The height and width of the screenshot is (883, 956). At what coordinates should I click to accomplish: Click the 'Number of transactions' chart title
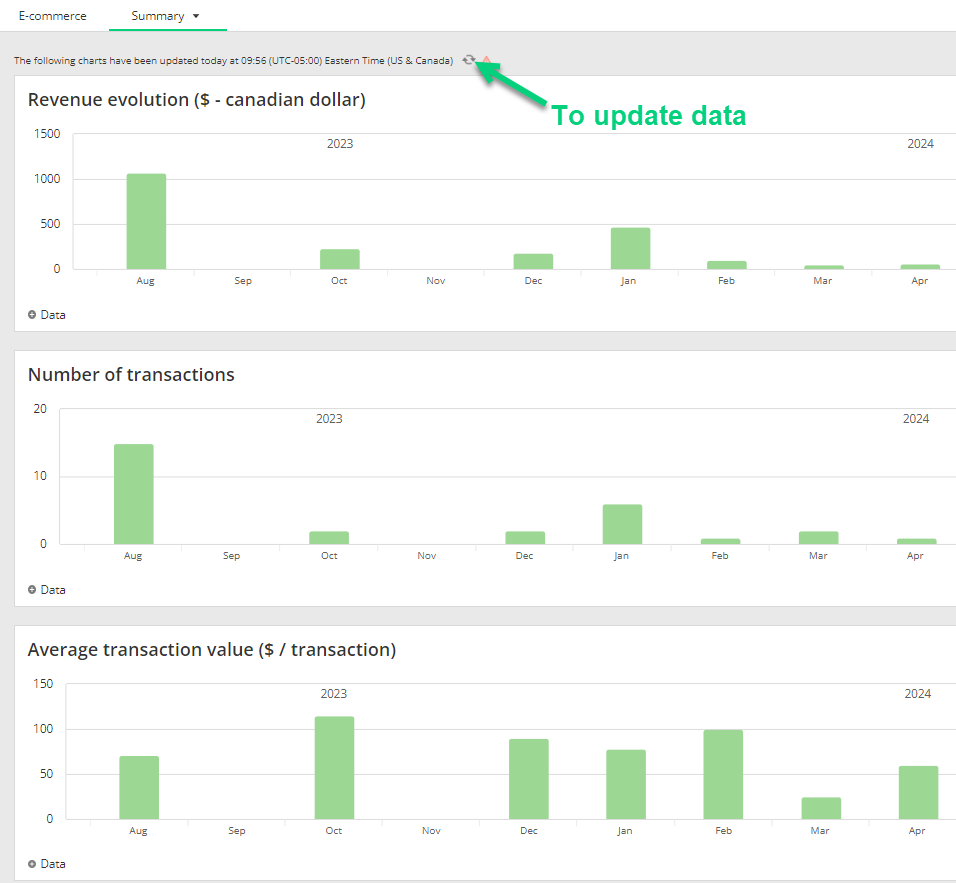[131, 374]
